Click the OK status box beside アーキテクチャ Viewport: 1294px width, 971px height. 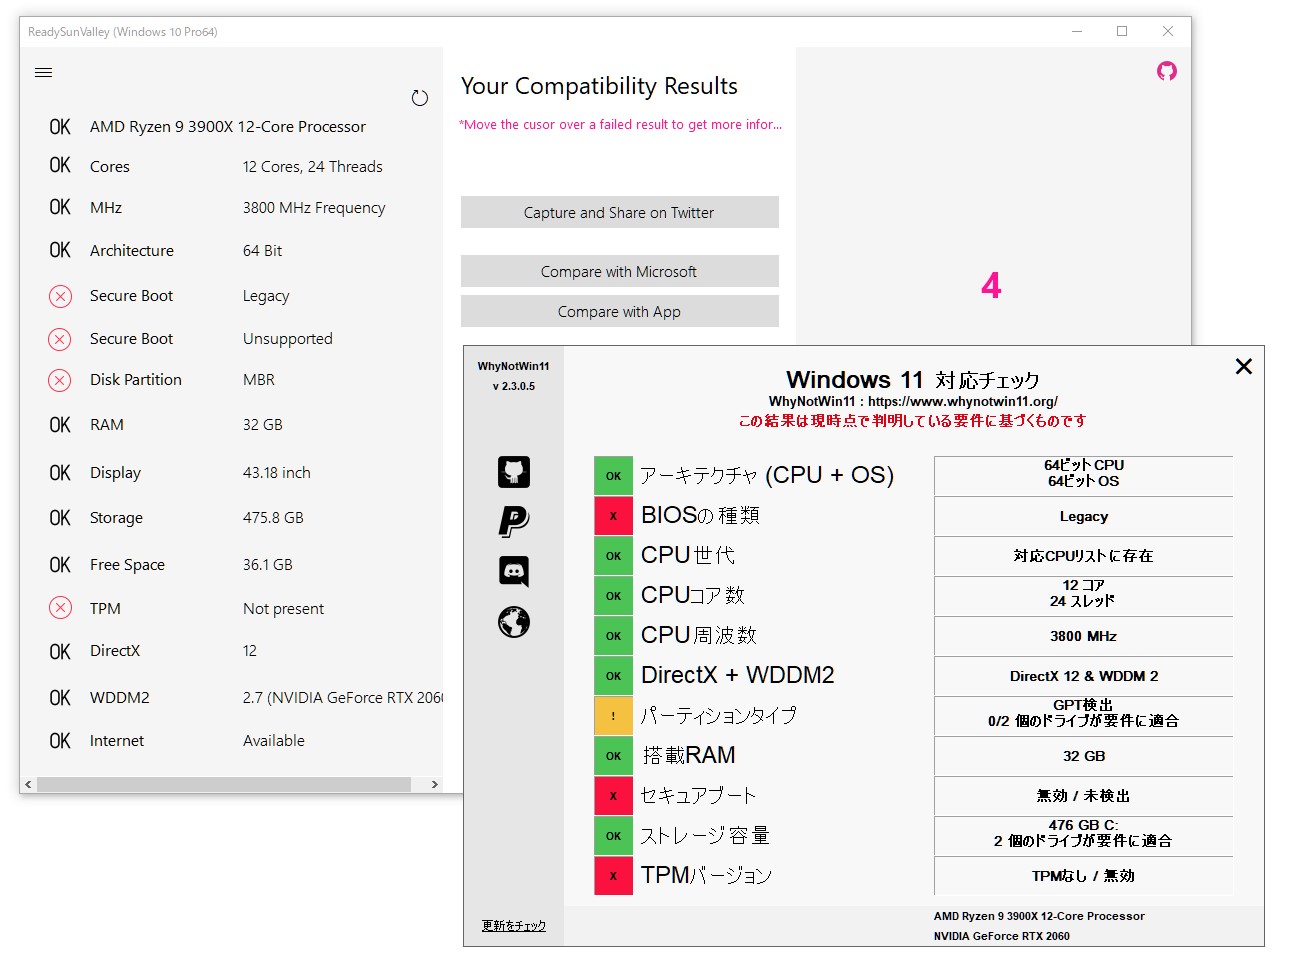coord(614,476)
